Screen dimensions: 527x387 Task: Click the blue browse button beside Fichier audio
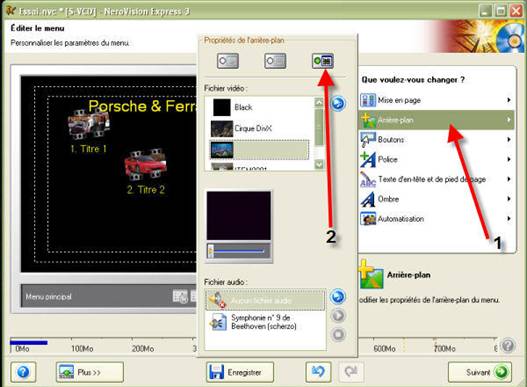338,297
